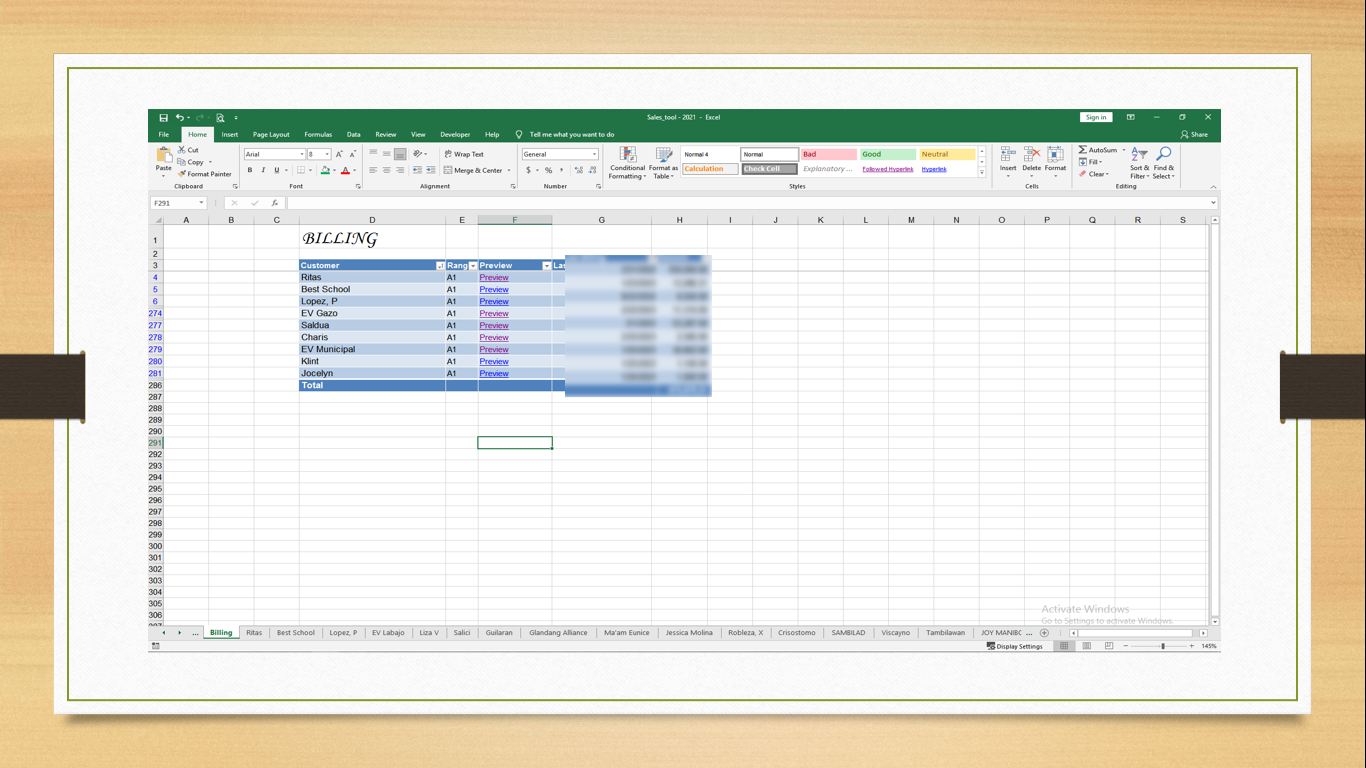
Task: Open the font size dropdown
Action: [327, 154]
